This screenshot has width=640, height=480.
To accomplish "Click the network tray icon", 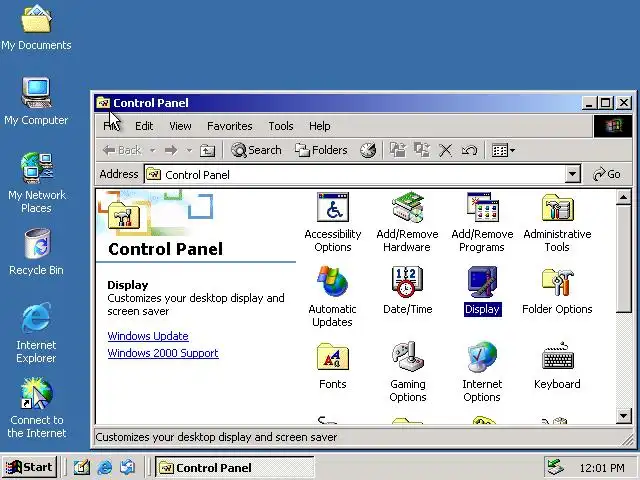I will [x=556, y=467].
